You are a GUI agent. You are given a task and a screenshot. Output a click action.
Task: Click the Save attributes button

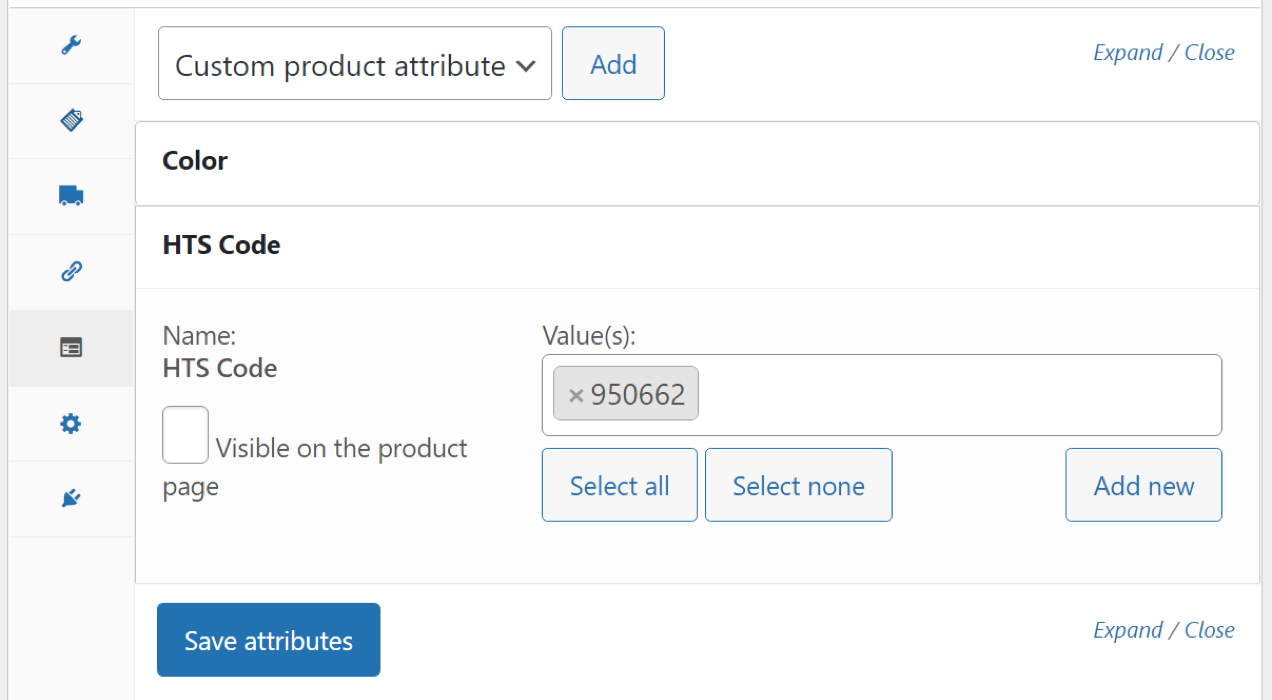pos(268,640)
